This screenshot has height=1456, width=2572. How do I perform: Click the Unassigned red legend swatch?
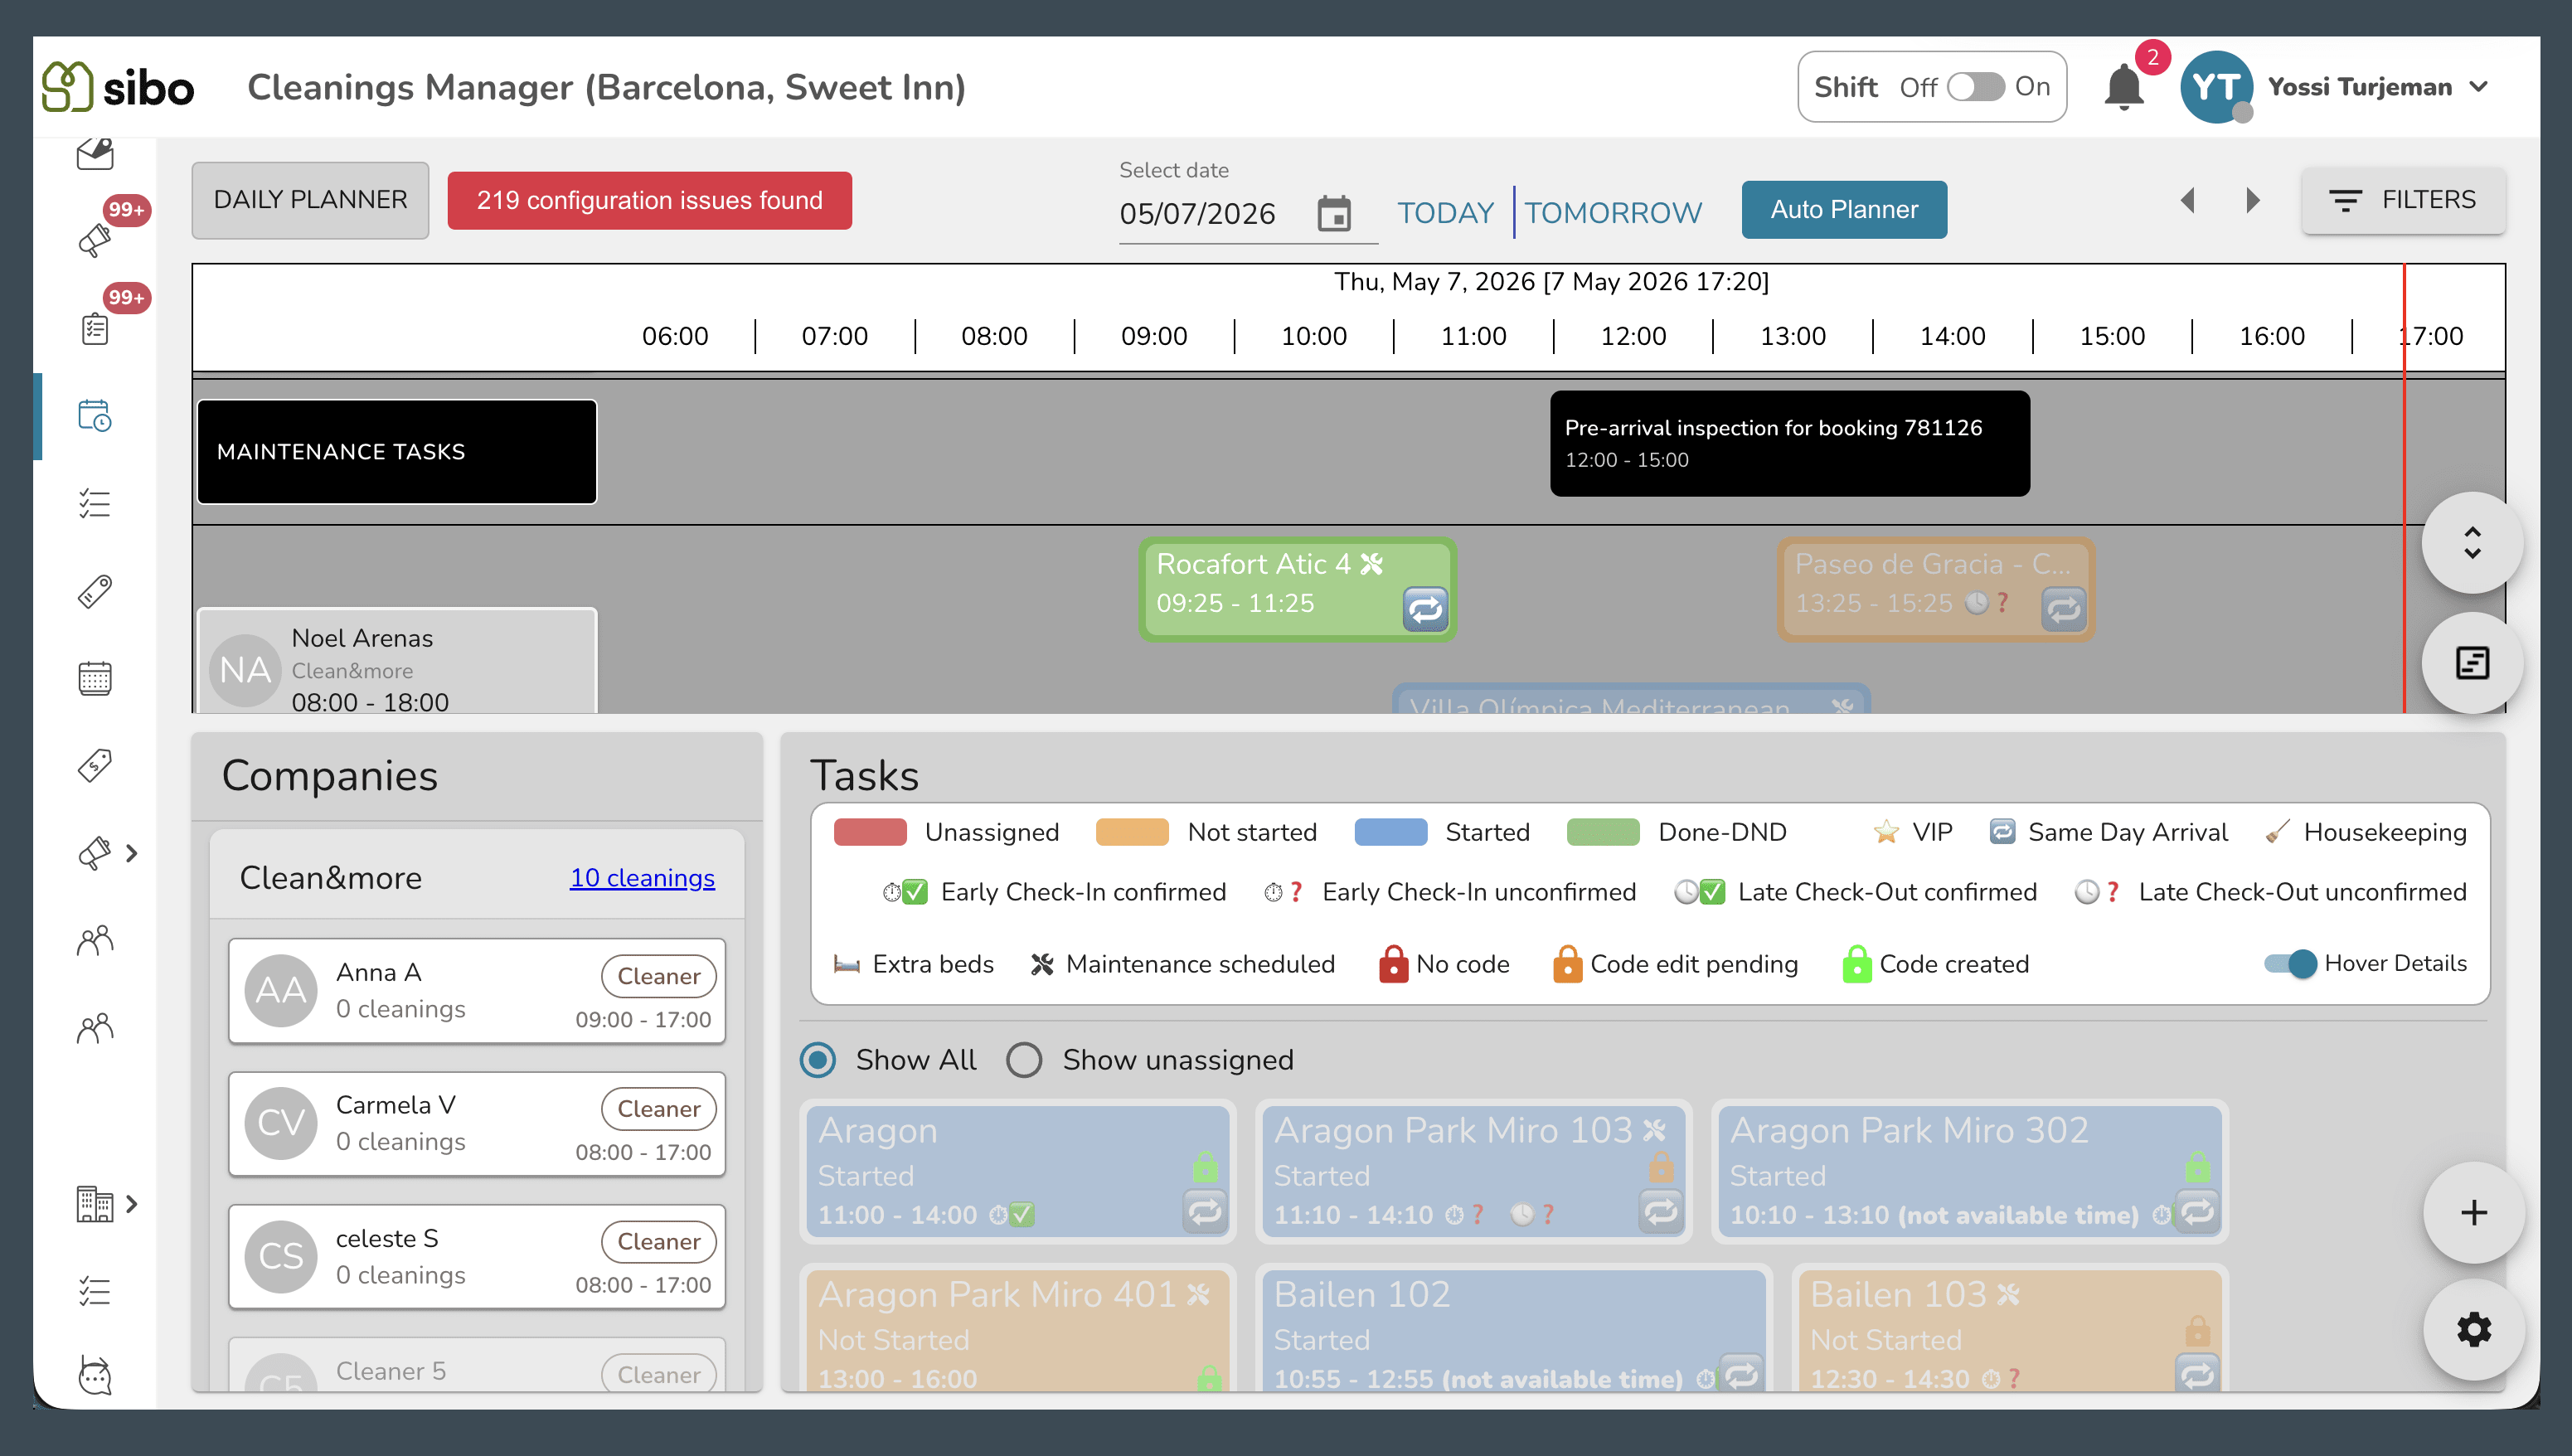[870, 832]
